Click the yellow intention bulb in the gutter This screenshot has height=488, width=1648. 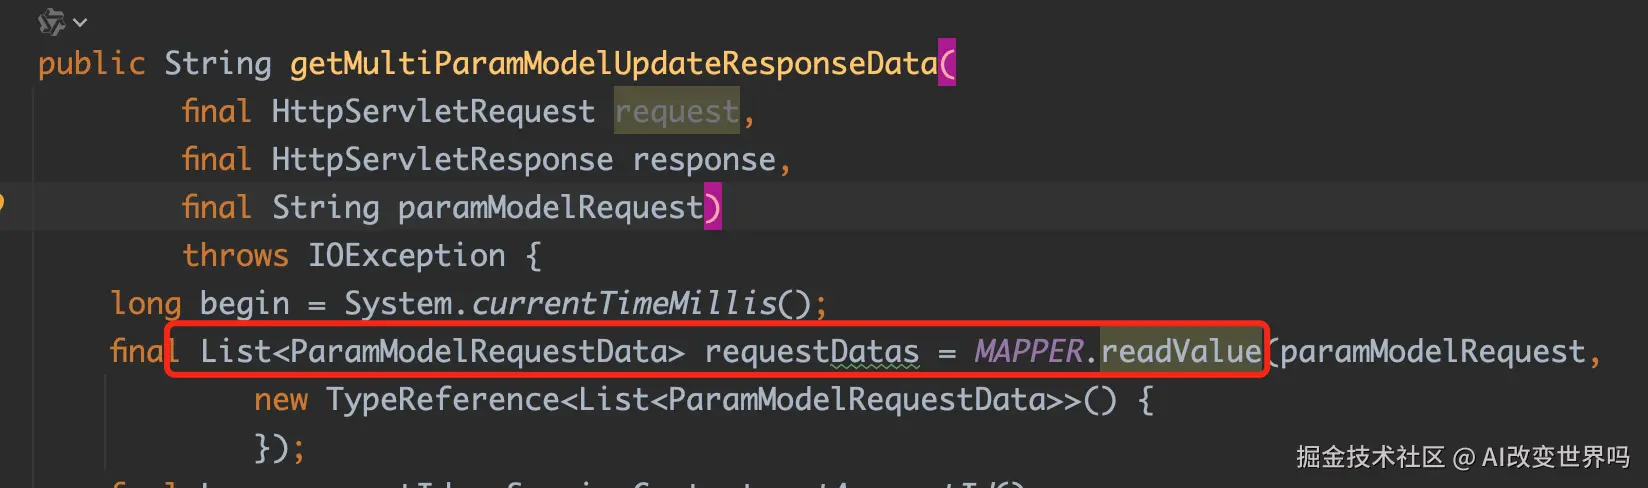pos(2,203)
